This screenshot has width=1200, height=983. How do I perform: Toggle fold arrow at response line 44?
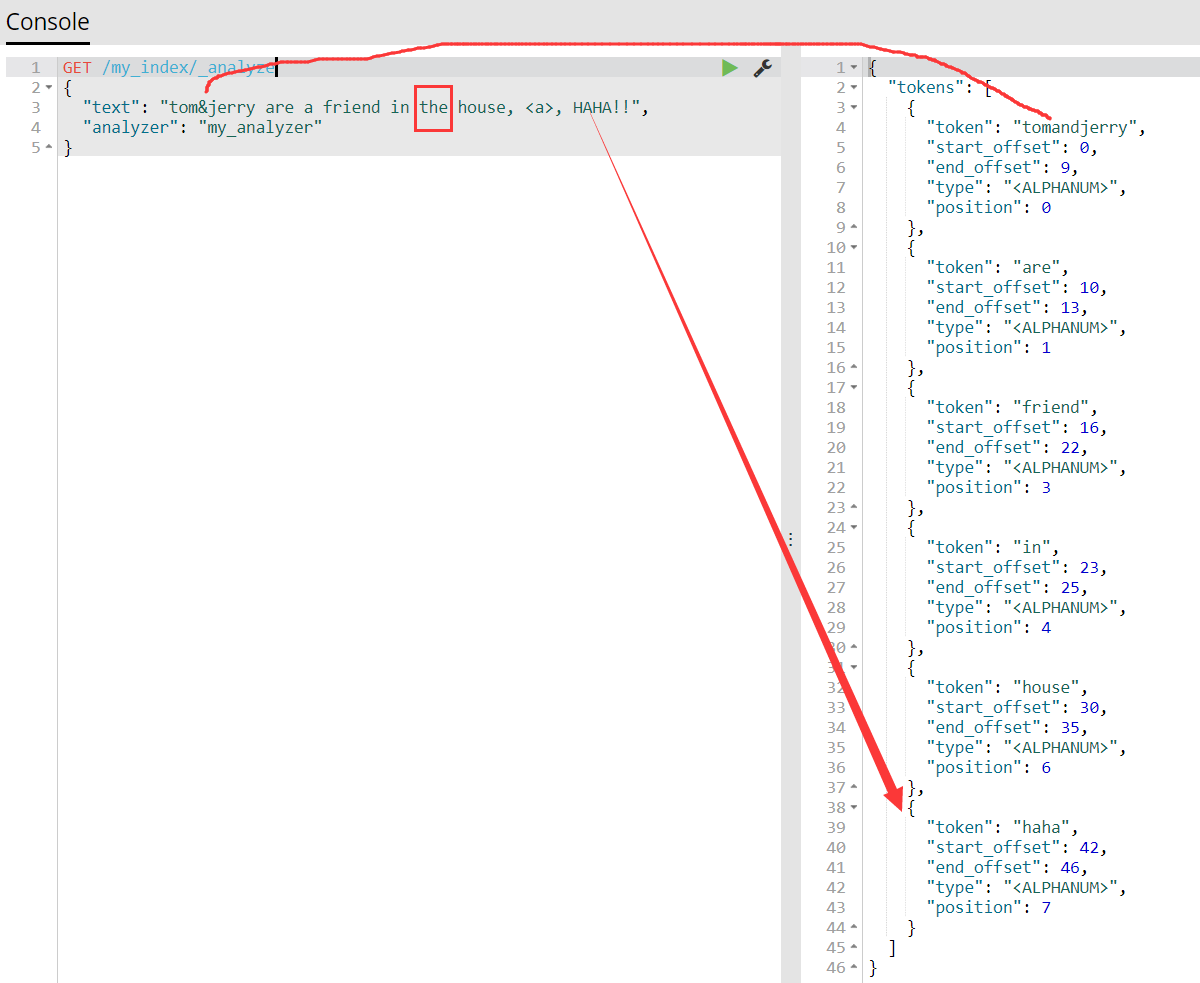coord(853,928)
